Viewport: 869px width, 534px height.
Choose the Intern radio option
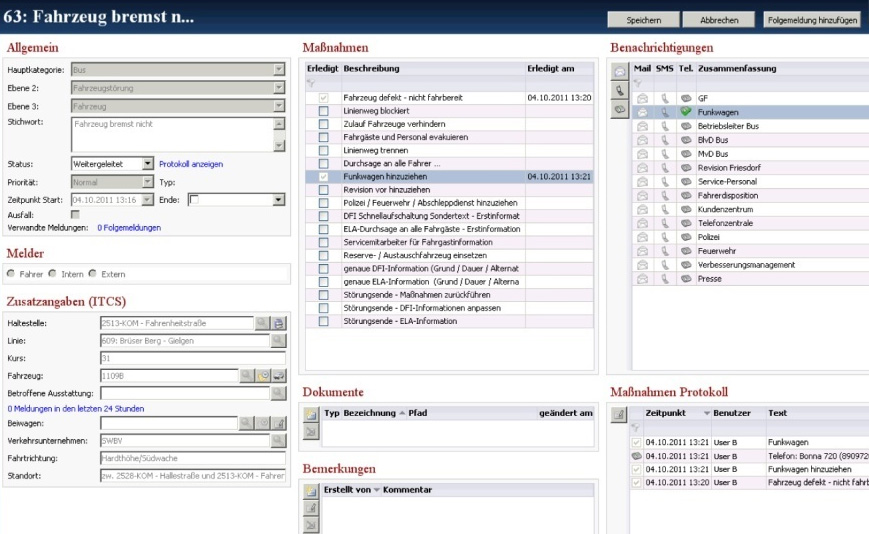point(52,274)
